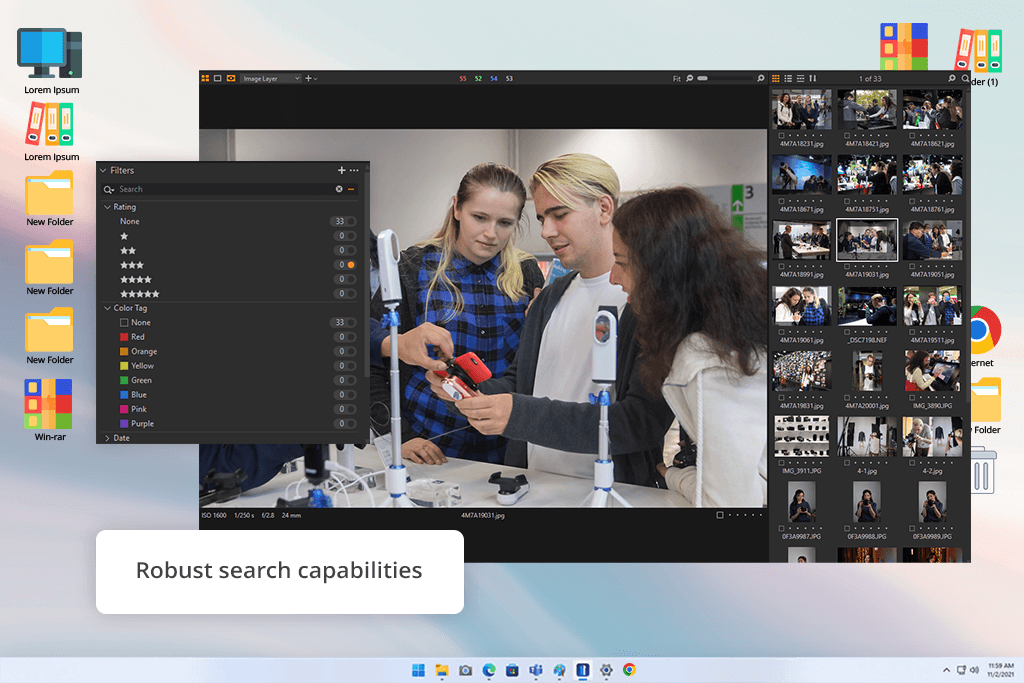
Task: Tick the checkbox under 4M7A18421.jpg thumbnail
Action: [x=847, y=136]
